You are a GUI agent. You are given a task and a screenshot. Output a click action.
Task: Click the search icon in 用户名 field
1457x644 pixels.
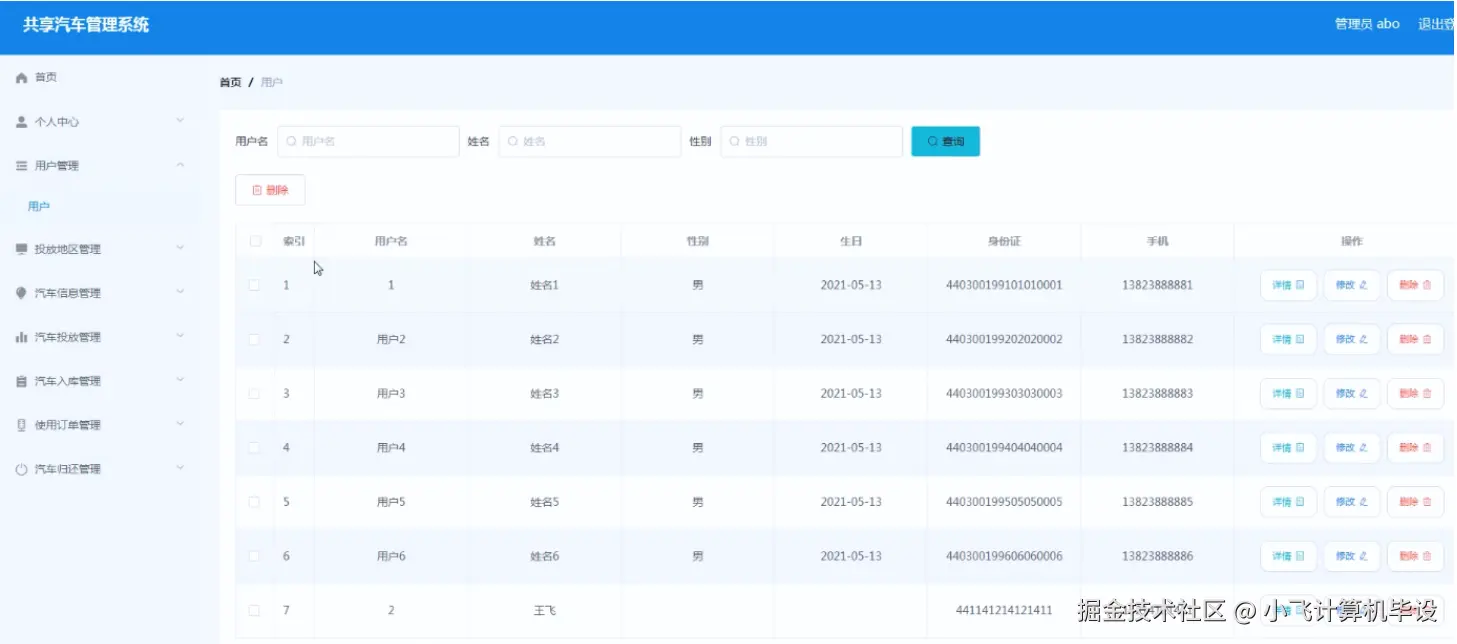[x=292, y=142]
